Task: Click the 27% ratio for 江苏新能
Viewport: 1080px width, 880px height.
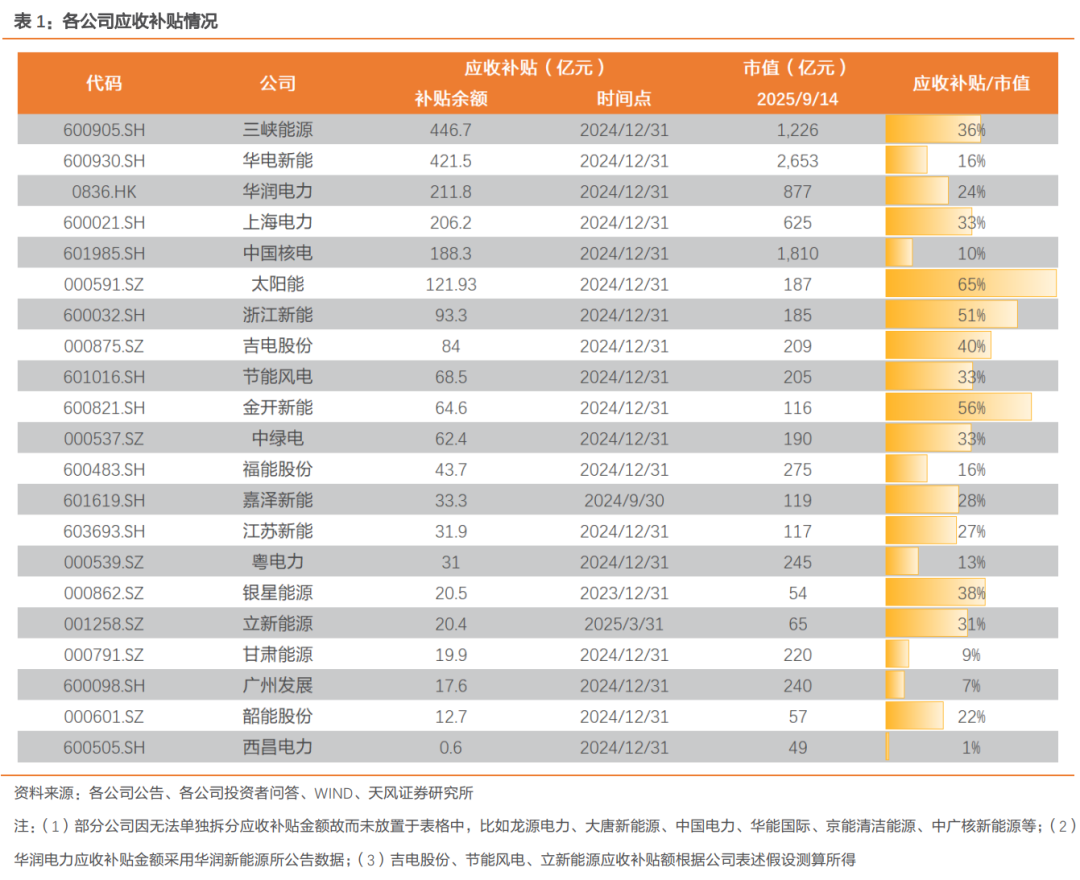Action: [x=971, y=532]
